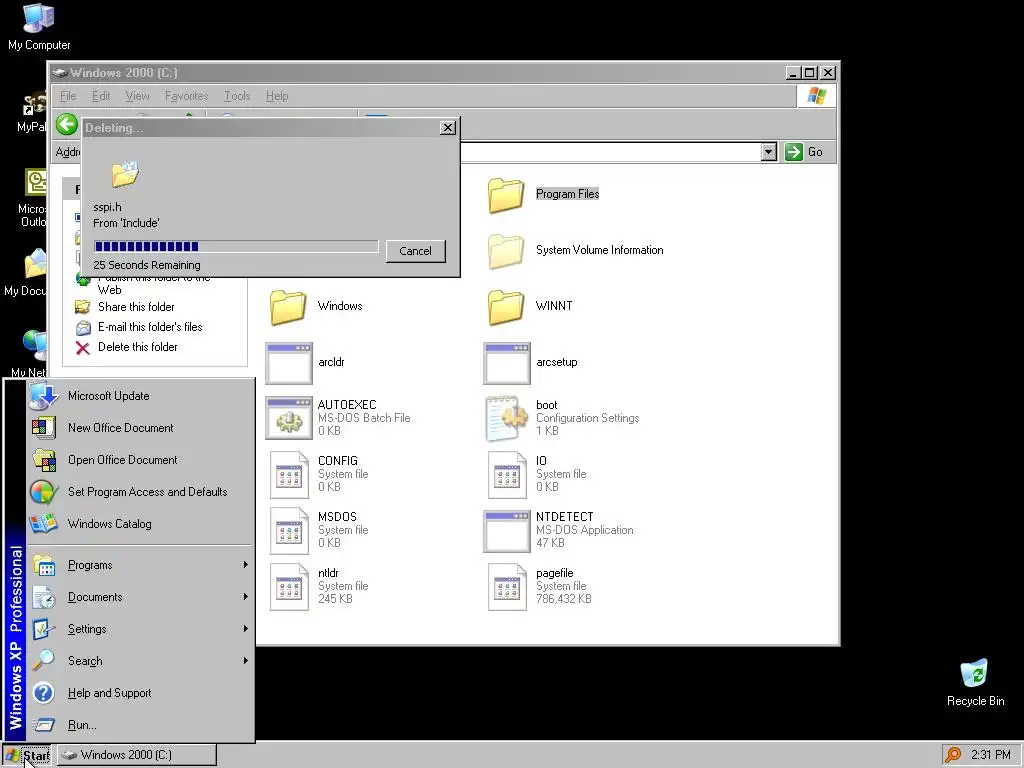The height and width of the screenshot is (768, 1024).
Task: Click the Microsoft Update icon in Start menu
Action: pos(44,396)
